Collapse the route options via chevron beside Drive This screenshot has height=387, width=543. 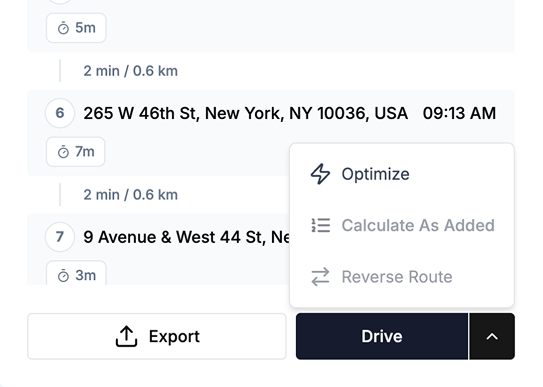[x=492, y=336]
